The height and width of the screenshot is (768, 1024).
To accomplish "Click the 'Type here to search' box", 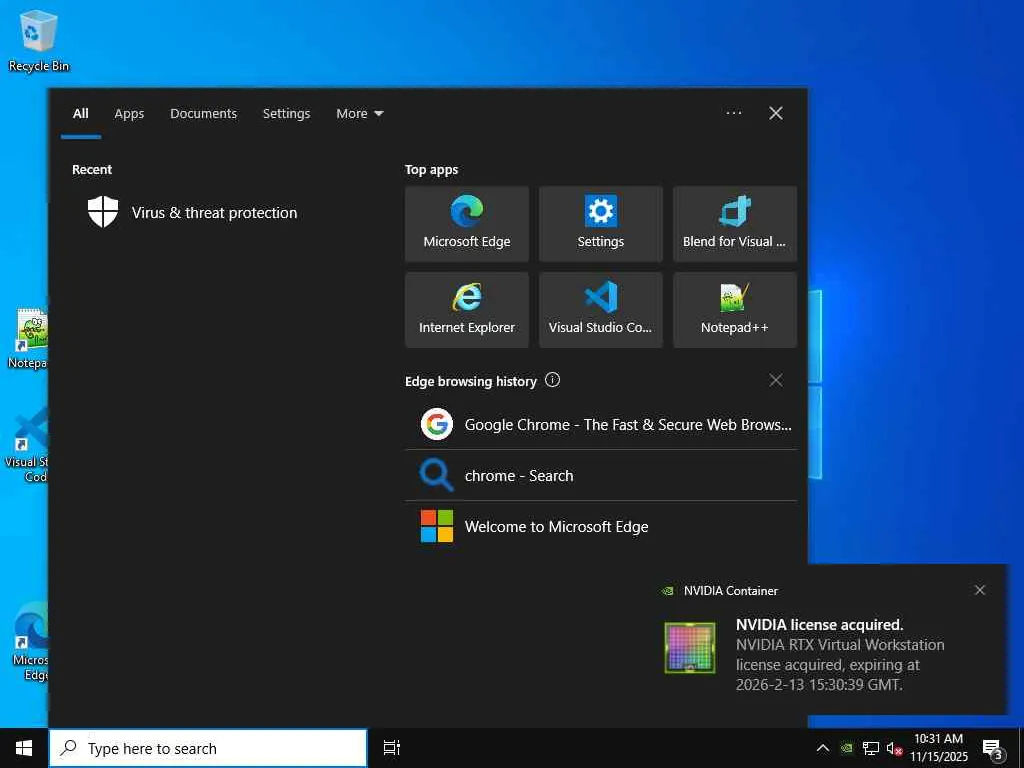I will coord(208,748).
